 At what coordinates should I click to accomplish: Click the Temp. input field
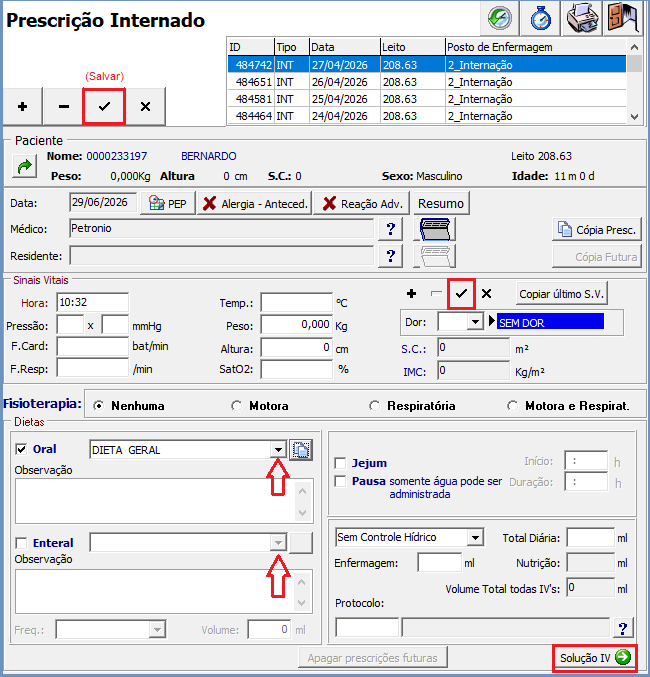(297, 303)
